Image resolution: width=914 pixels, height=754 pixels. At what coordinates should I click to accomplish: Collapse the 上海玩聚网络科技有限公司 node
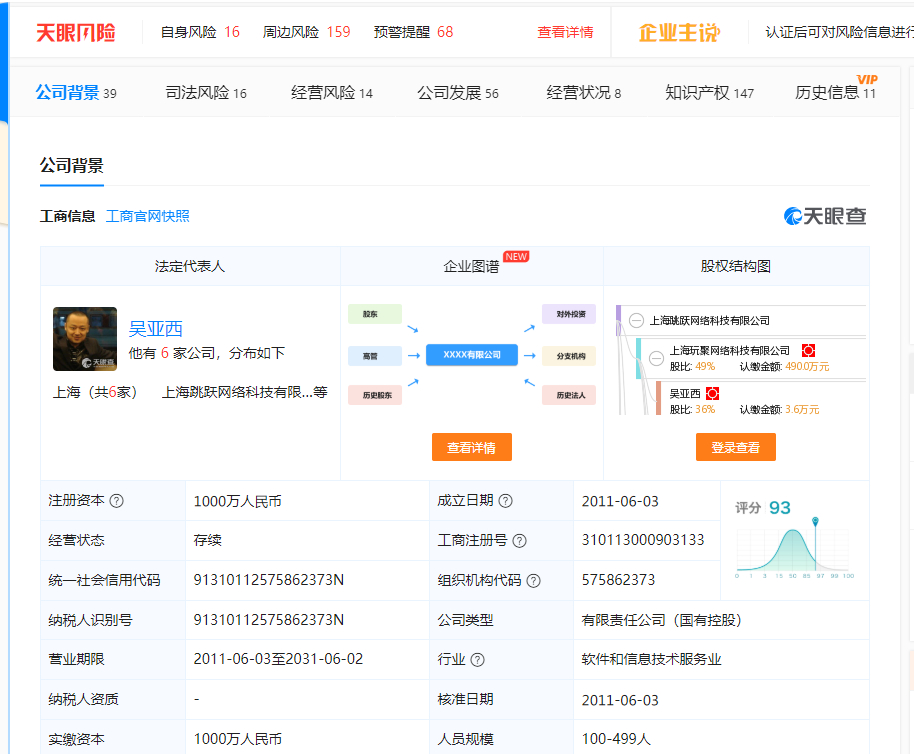coord(656,358)
